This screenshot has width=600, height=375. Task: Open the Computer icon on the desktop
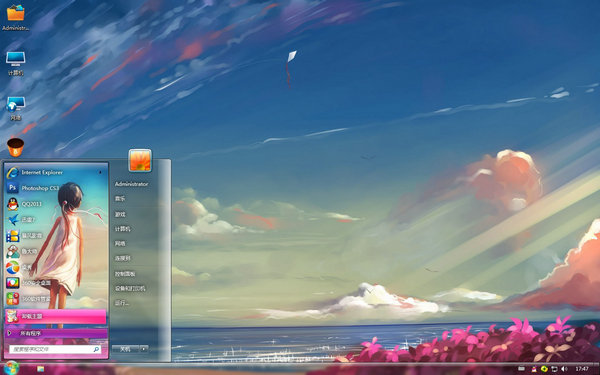[16, 63]
